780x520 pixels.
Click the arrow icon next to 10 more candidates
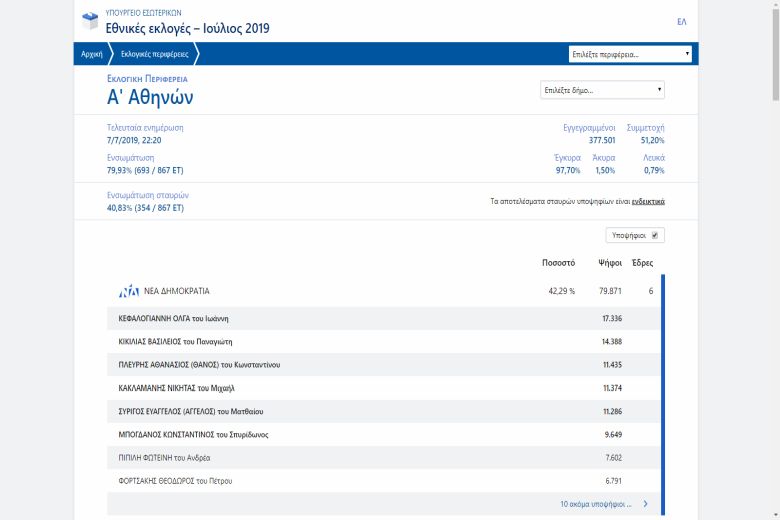pos(645,504)
